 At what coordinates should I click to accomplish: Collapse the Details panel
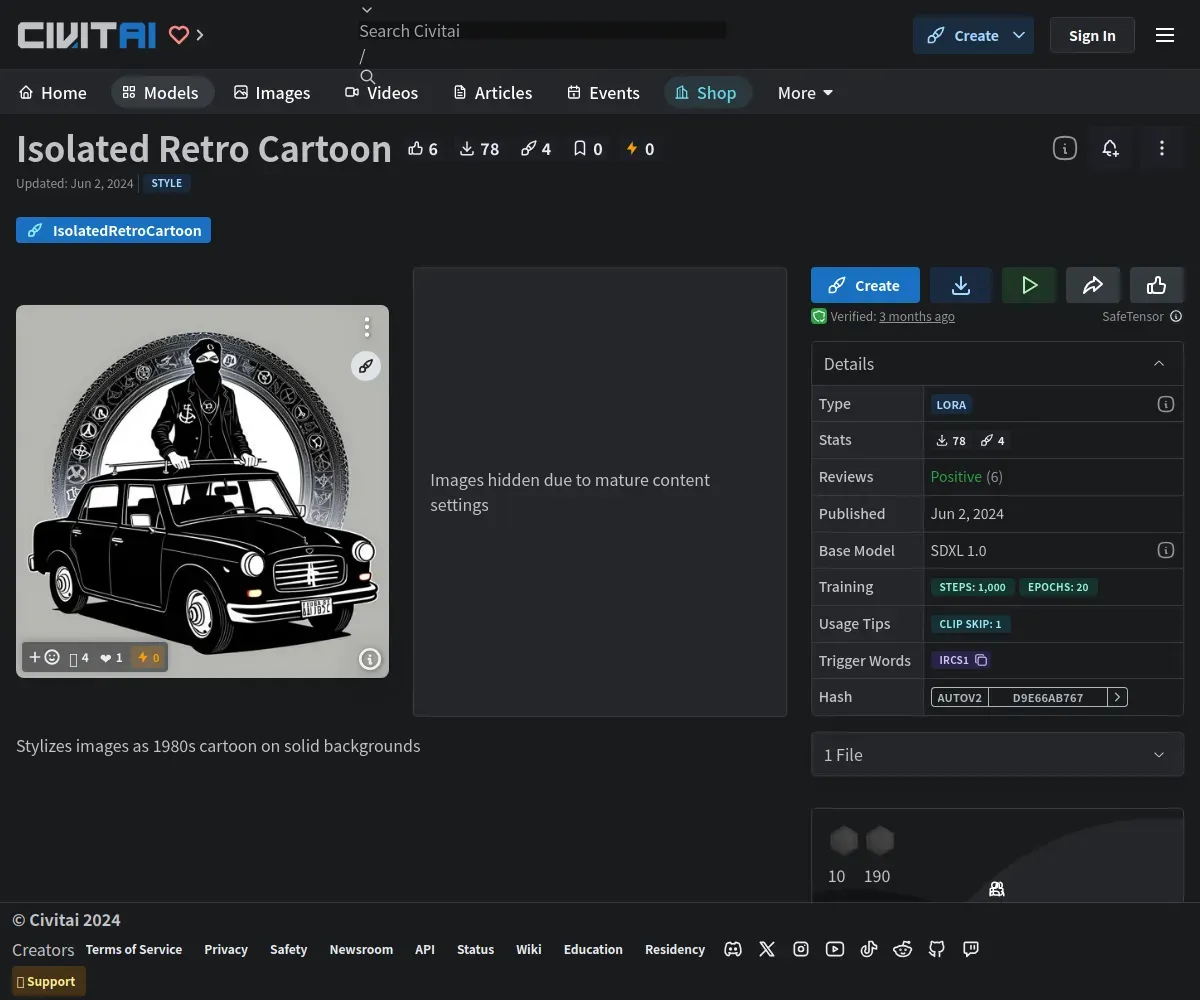(1159, 364)
